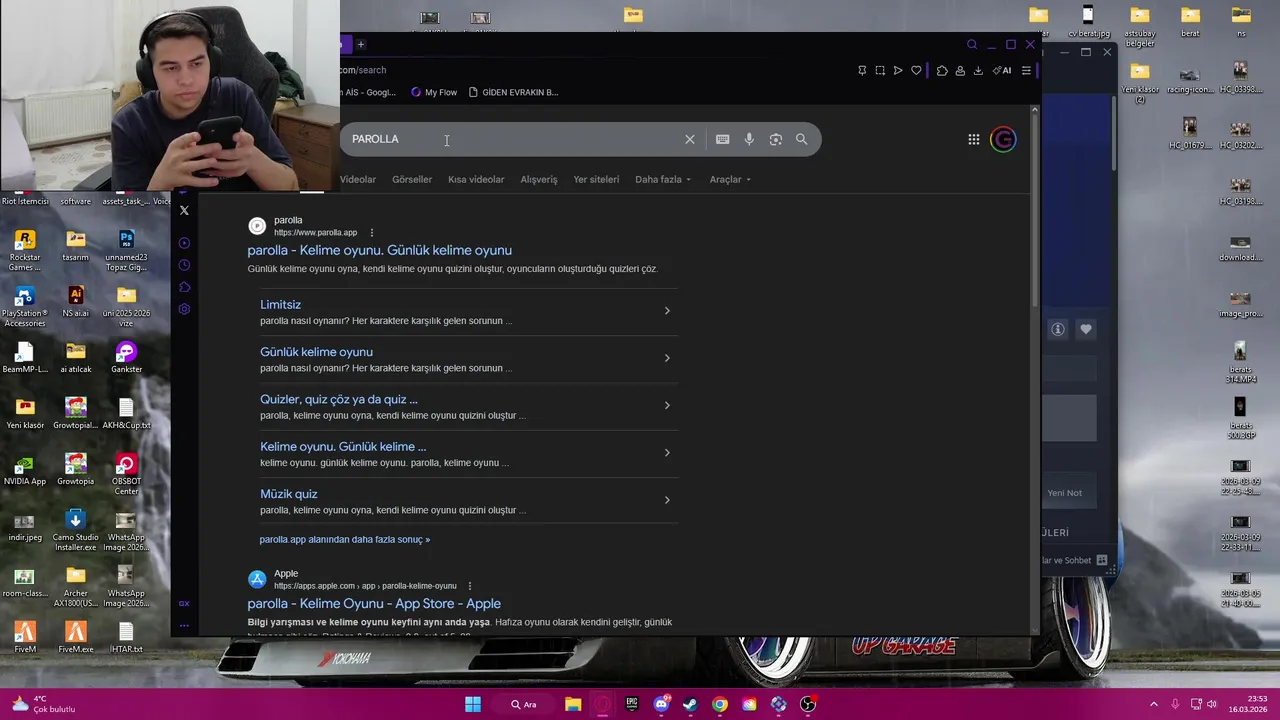1280x720 pixels.
Task: Open the Google account avatar
Action: 1003,140
